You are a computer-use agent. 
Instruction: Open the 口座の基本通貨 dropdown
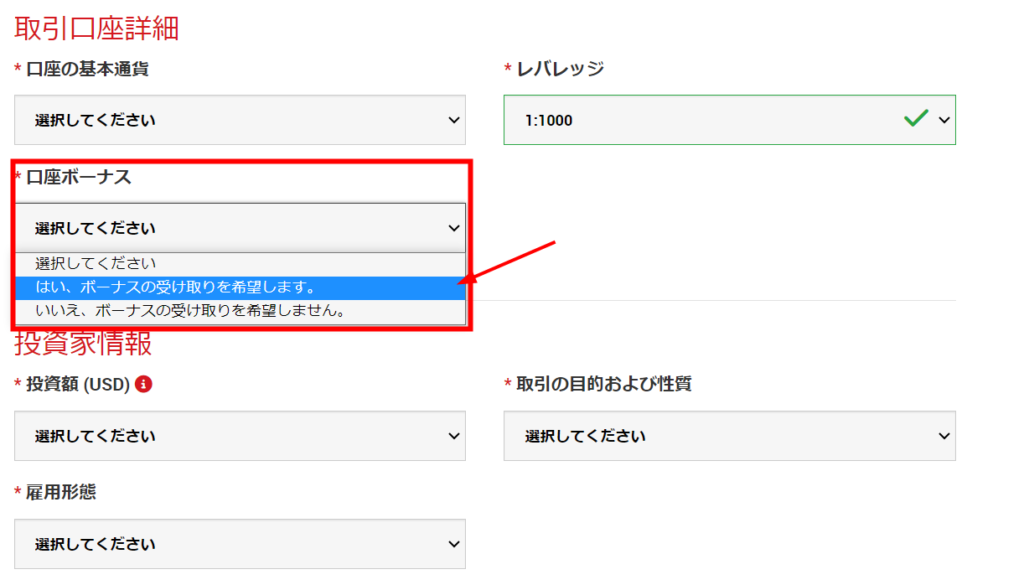240,120
